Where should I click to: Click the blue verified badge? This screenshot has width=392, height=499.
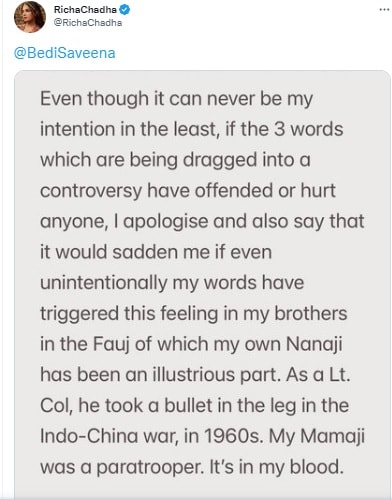click(125, 10)
